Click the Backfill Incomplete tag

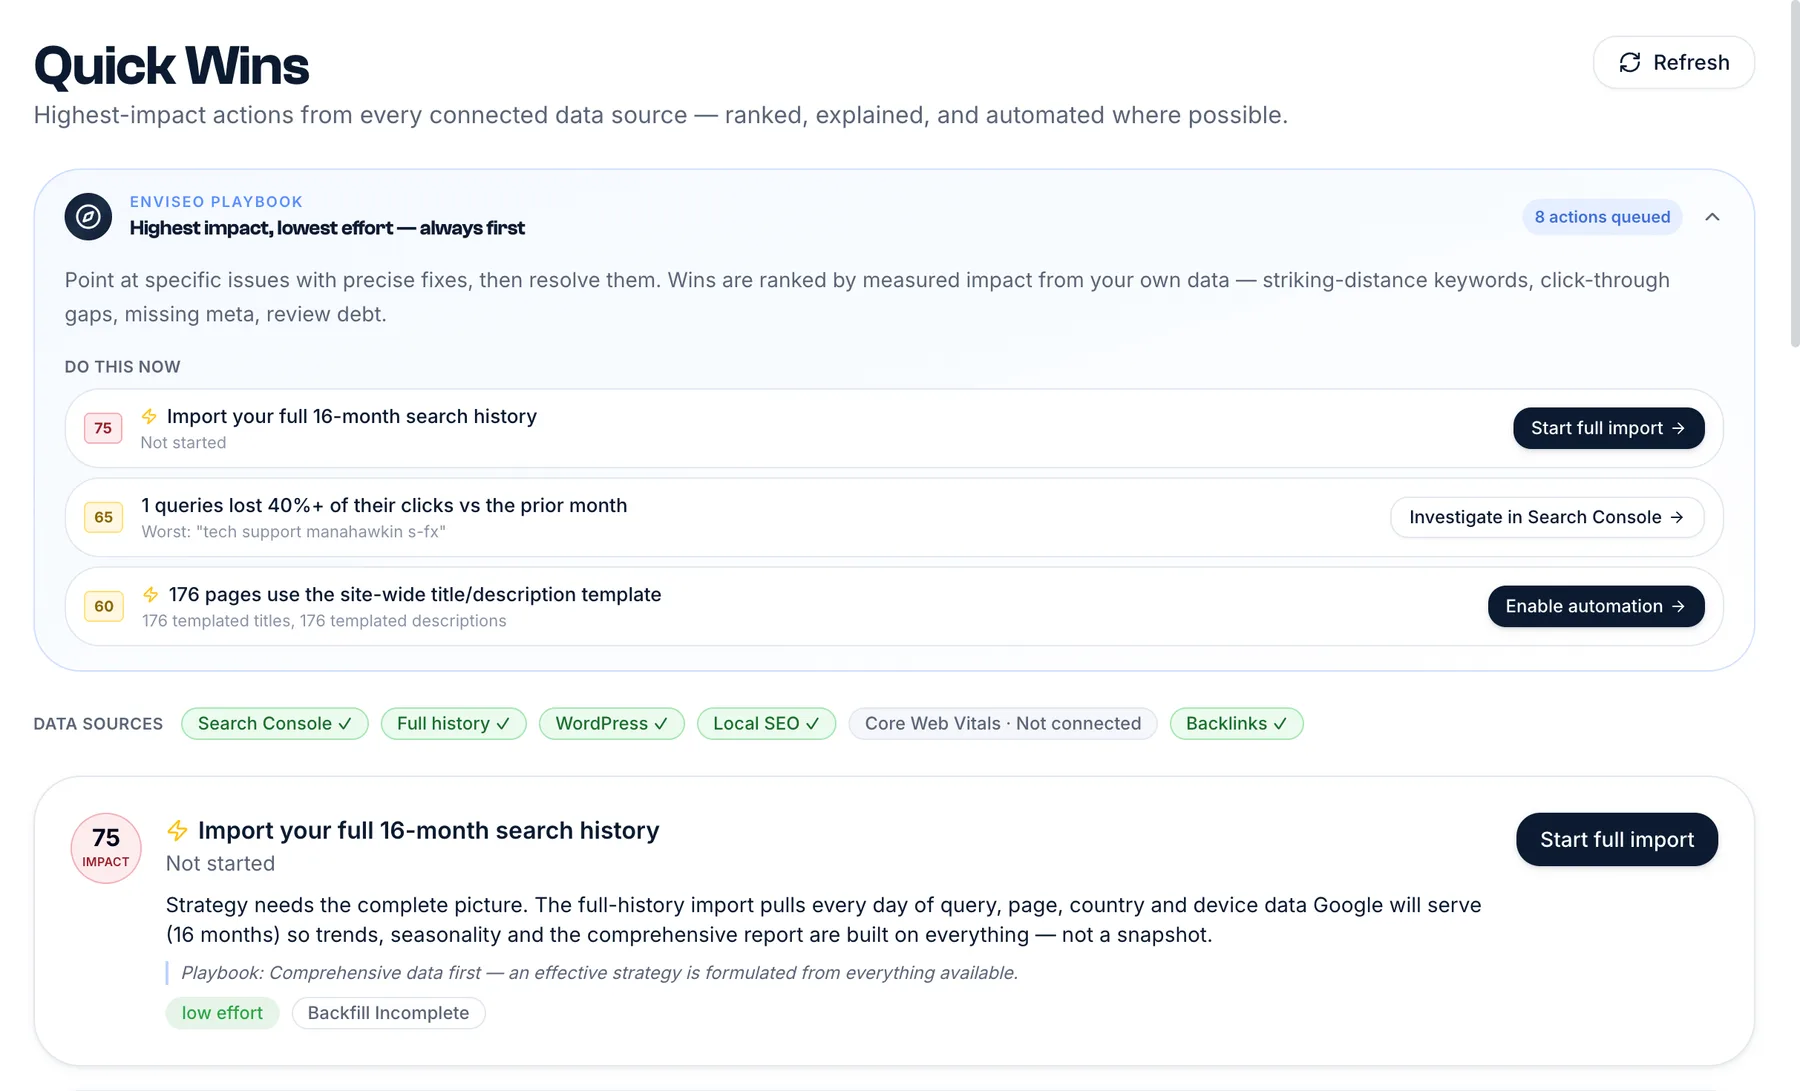[x=388, y=1013]
